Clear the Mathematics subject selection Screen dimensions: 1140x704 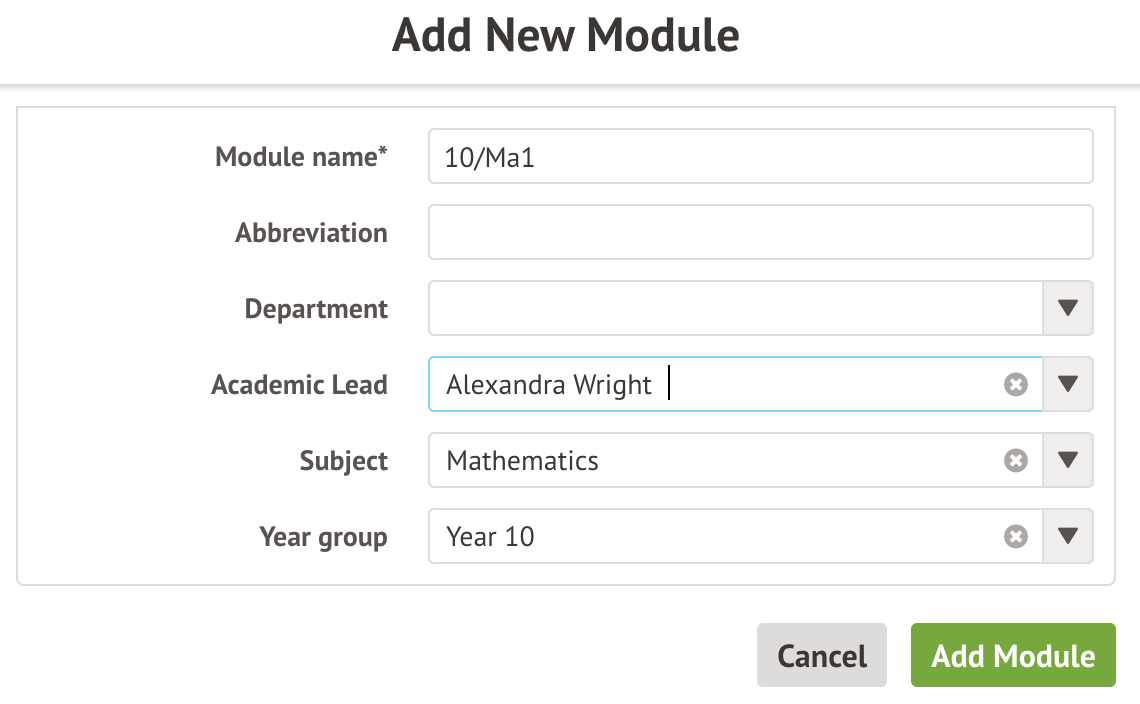click(1015, 461)
